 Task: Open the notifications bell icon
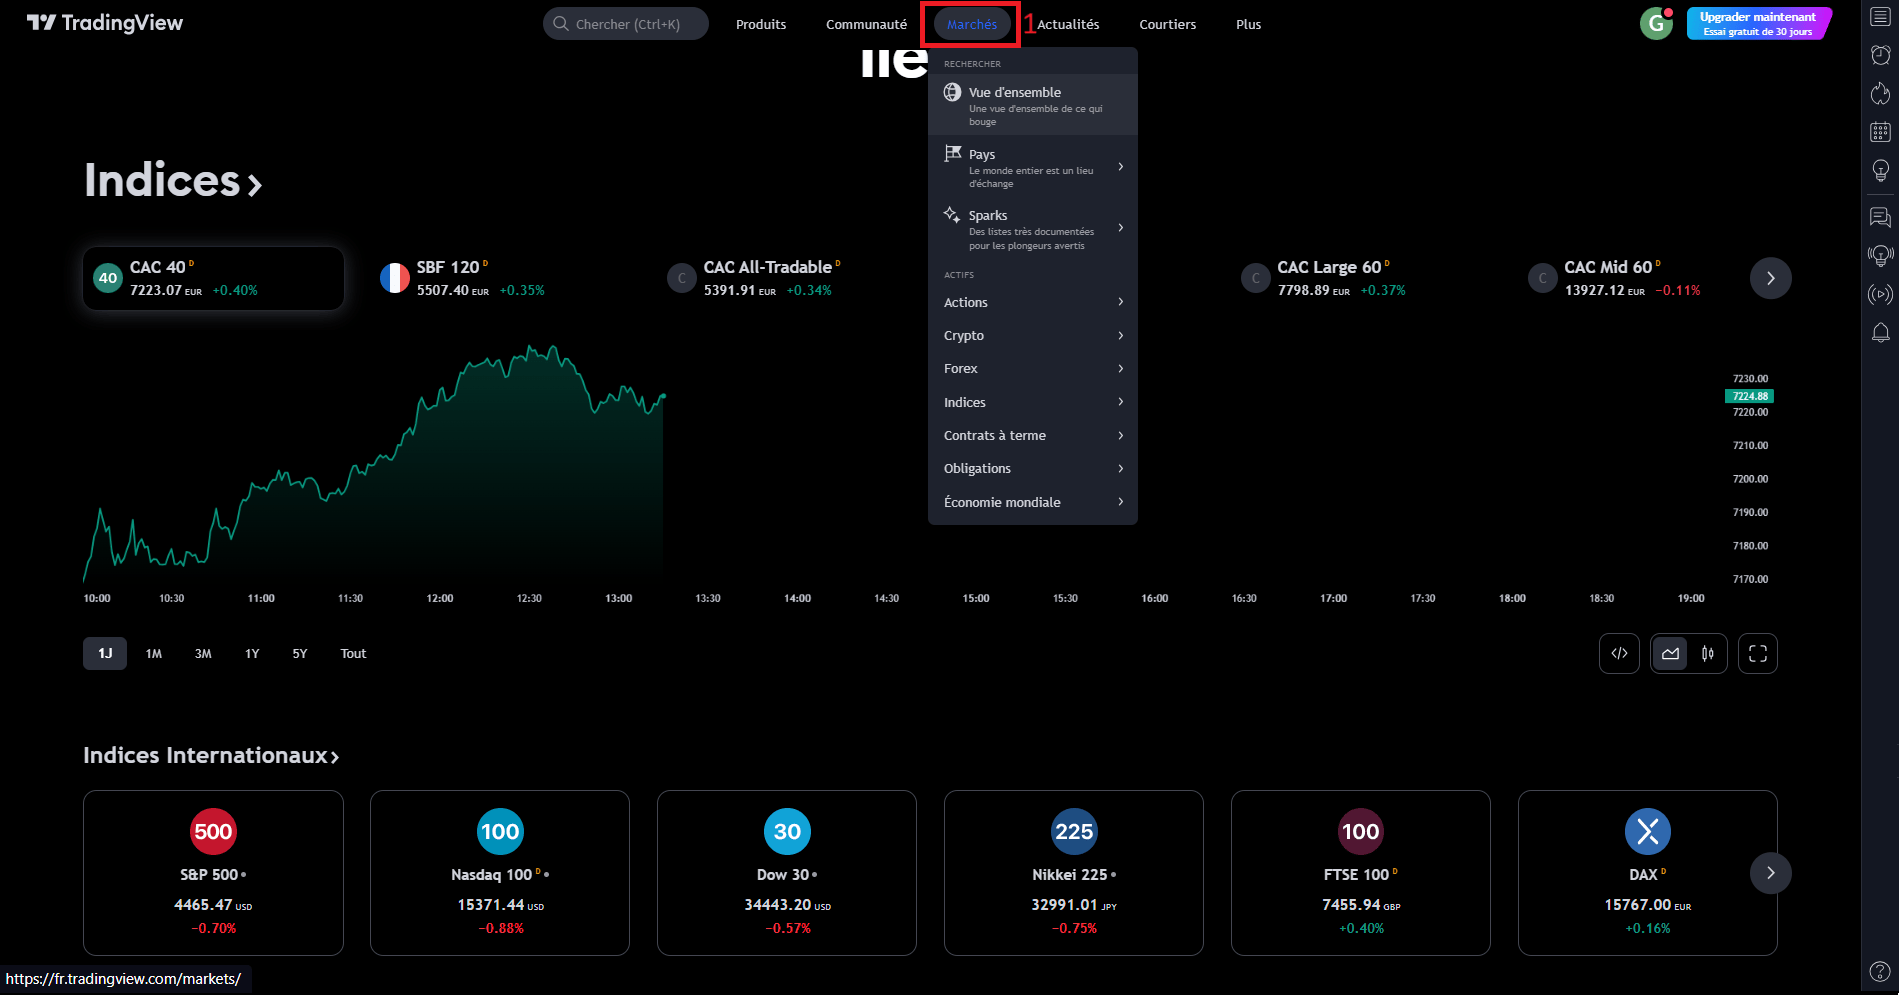pos(1880,333)
